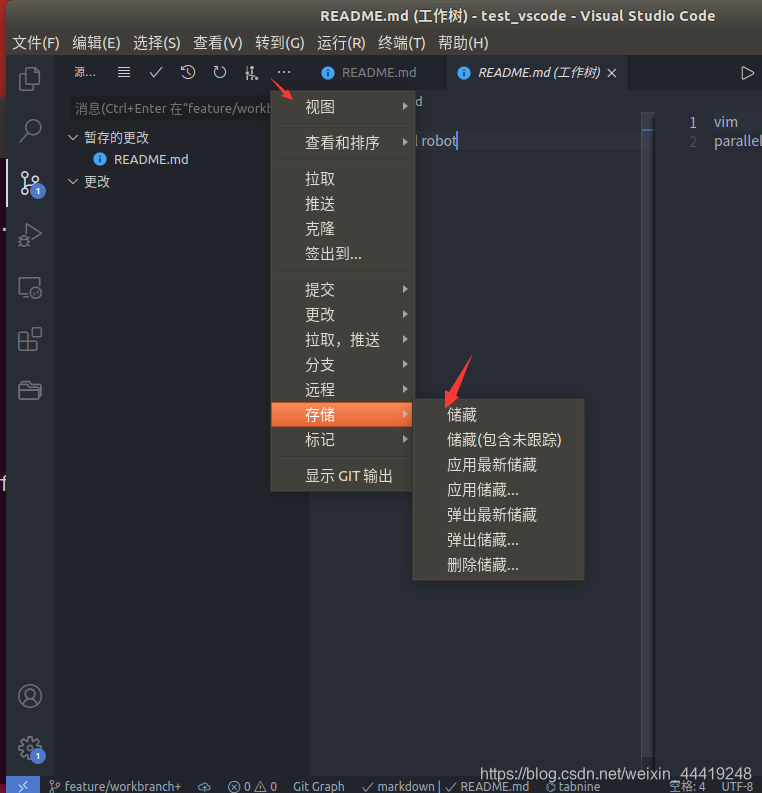Open the 选择(S) menu
Screen dimensions: 762x793
pos(156,43)
